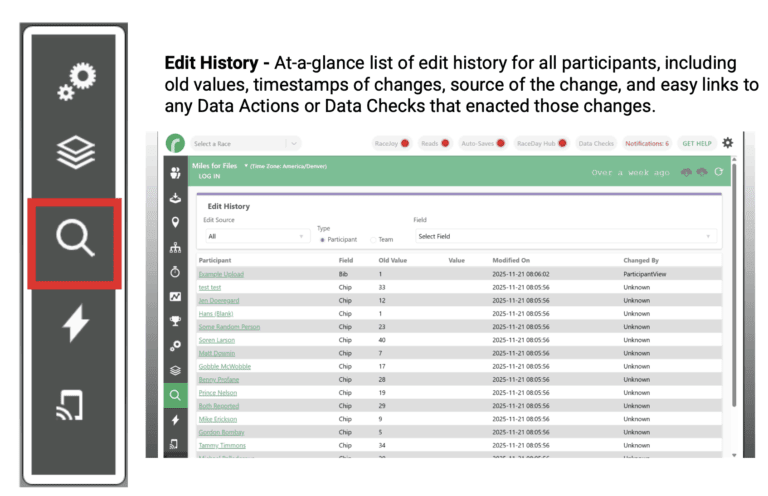Click the Notifications: 6 indicator
The image size is (768, 496).
646,144
